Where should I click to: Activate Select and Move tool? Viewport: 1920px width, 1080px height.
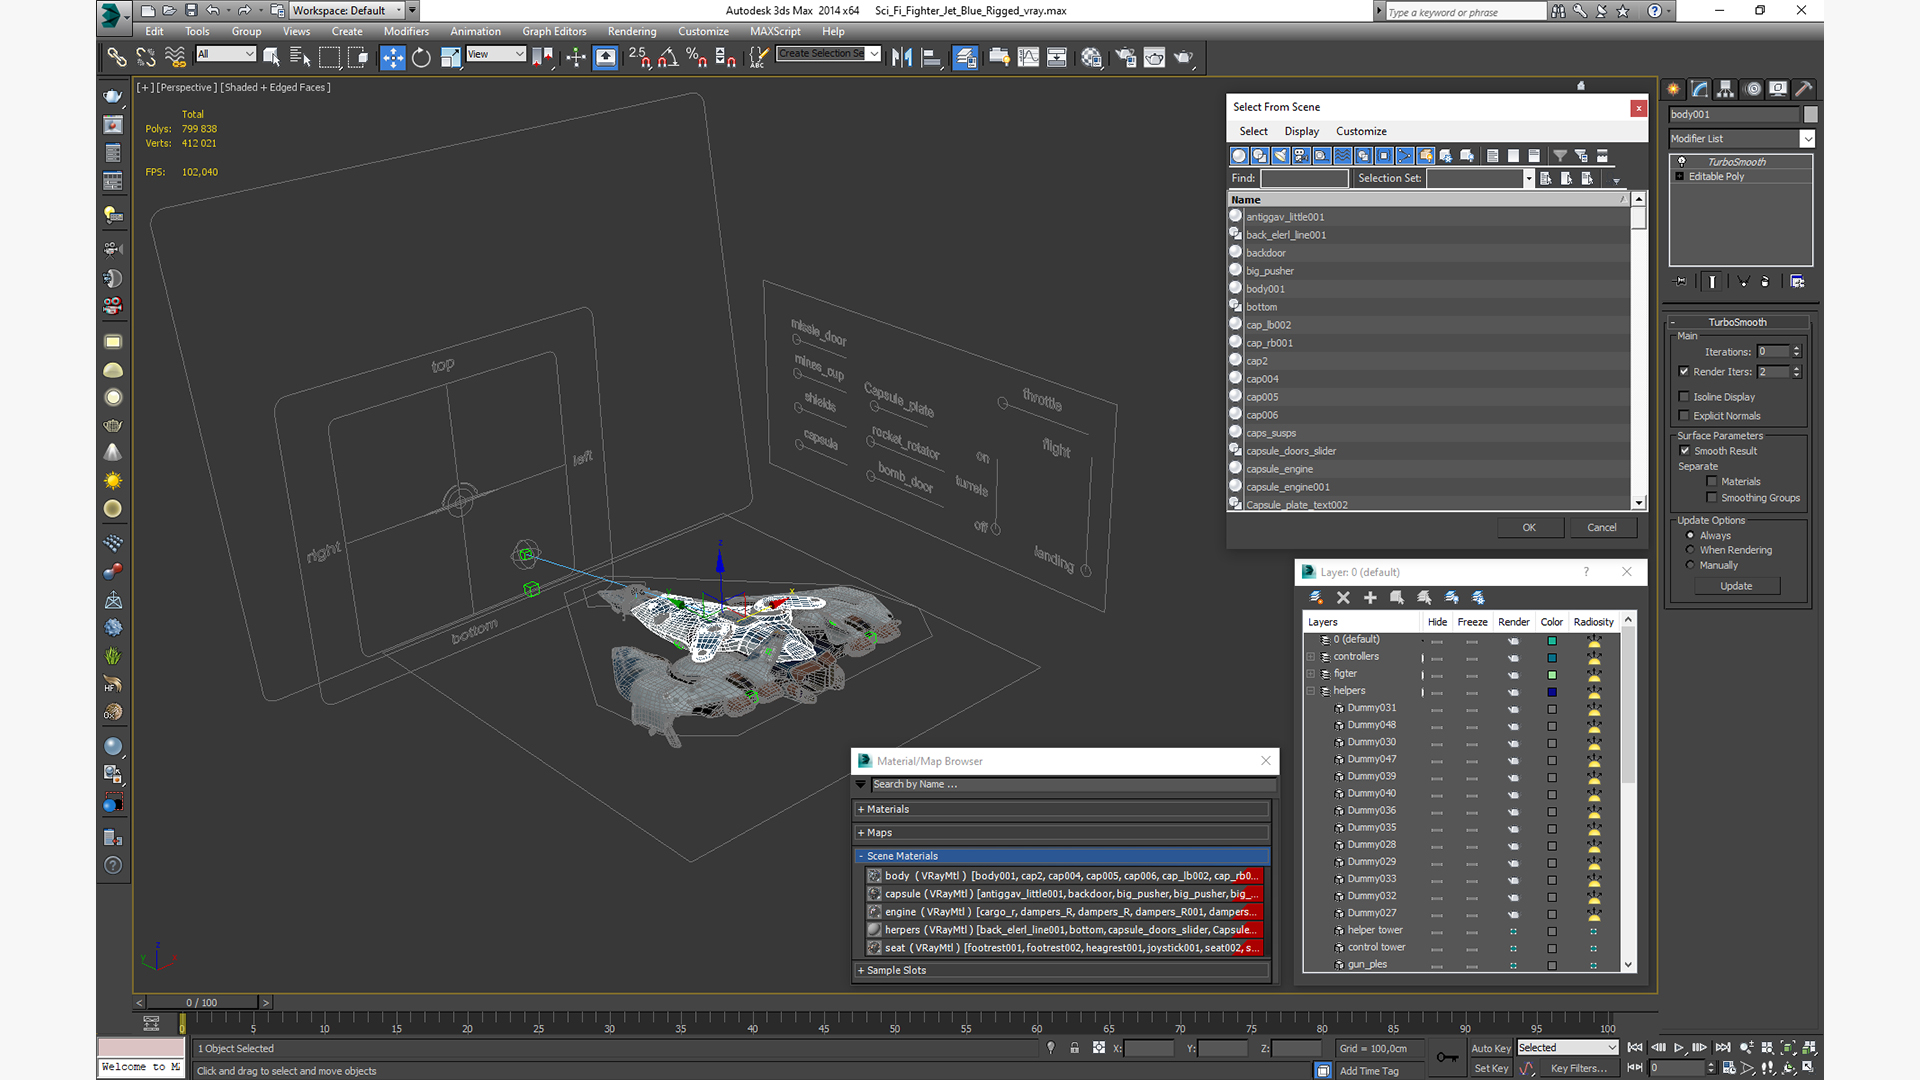point(392,57)
